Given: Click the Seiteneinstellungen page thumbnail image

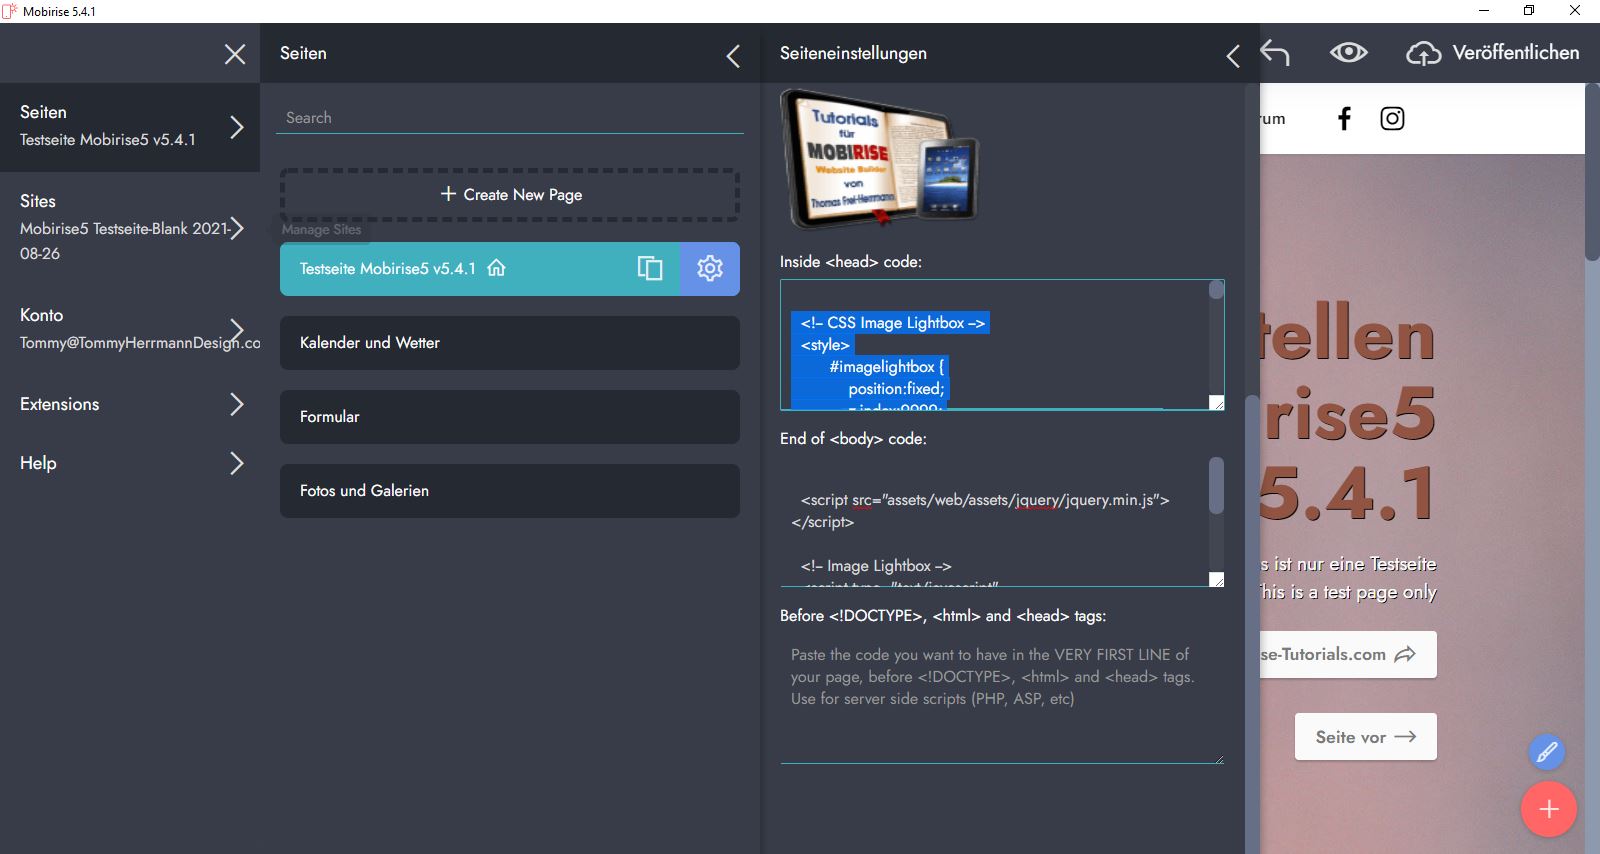Looking at the screenshot, I should (x=878, y=160).
